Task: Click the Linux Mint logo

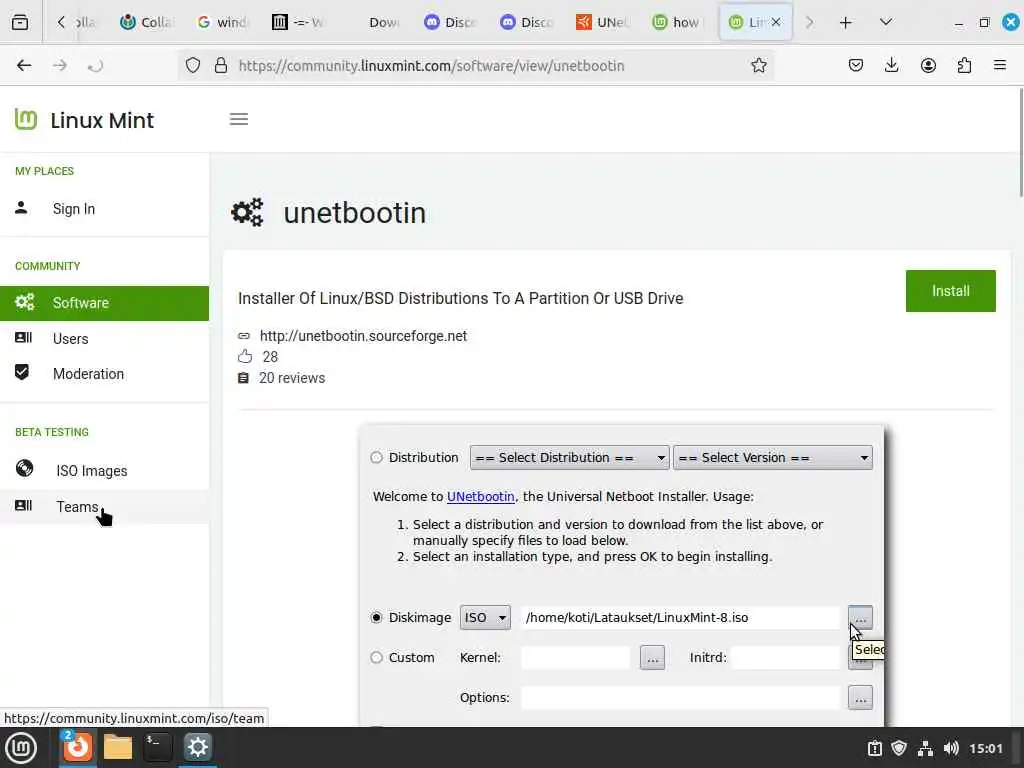Action: point(84,120)
